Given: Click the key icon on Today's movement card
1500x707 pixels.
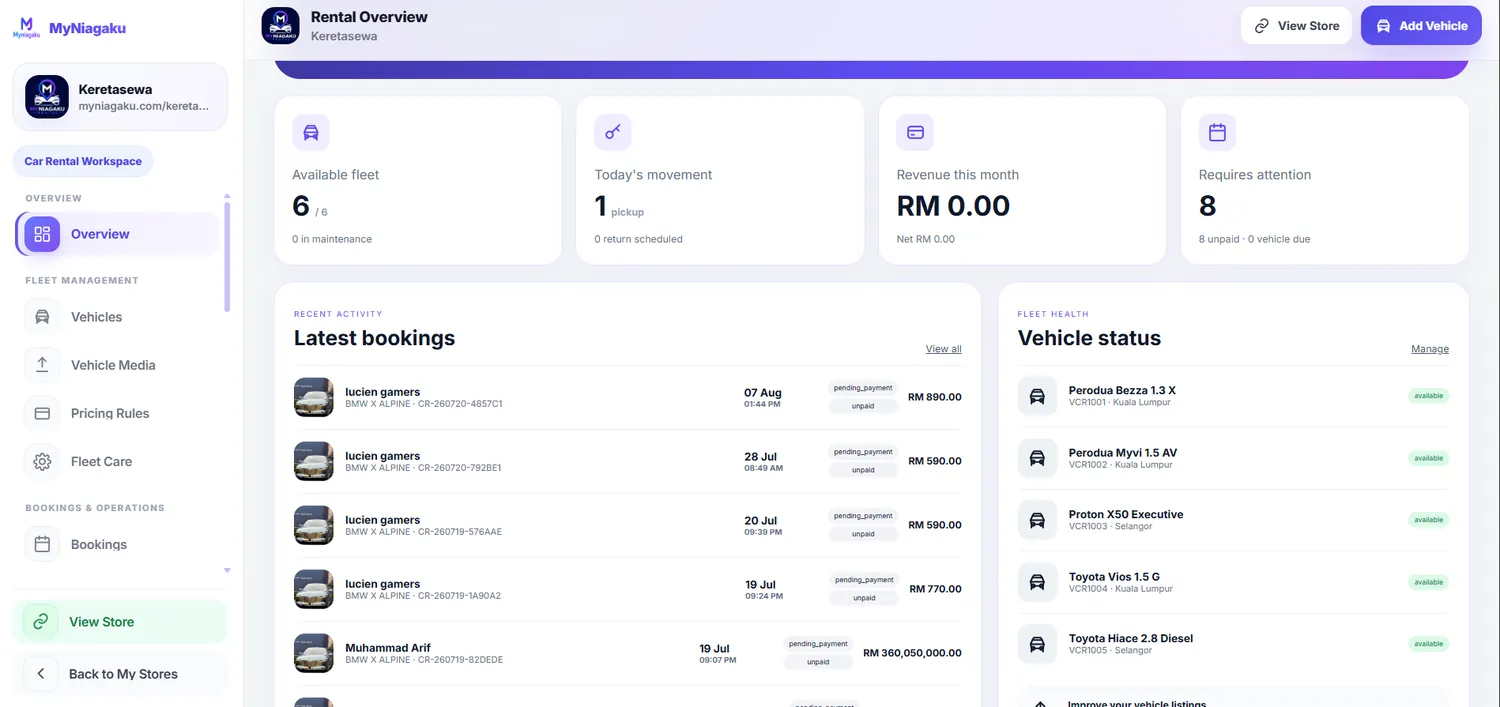Looking at the screenshot, I should tap(613, 132).
